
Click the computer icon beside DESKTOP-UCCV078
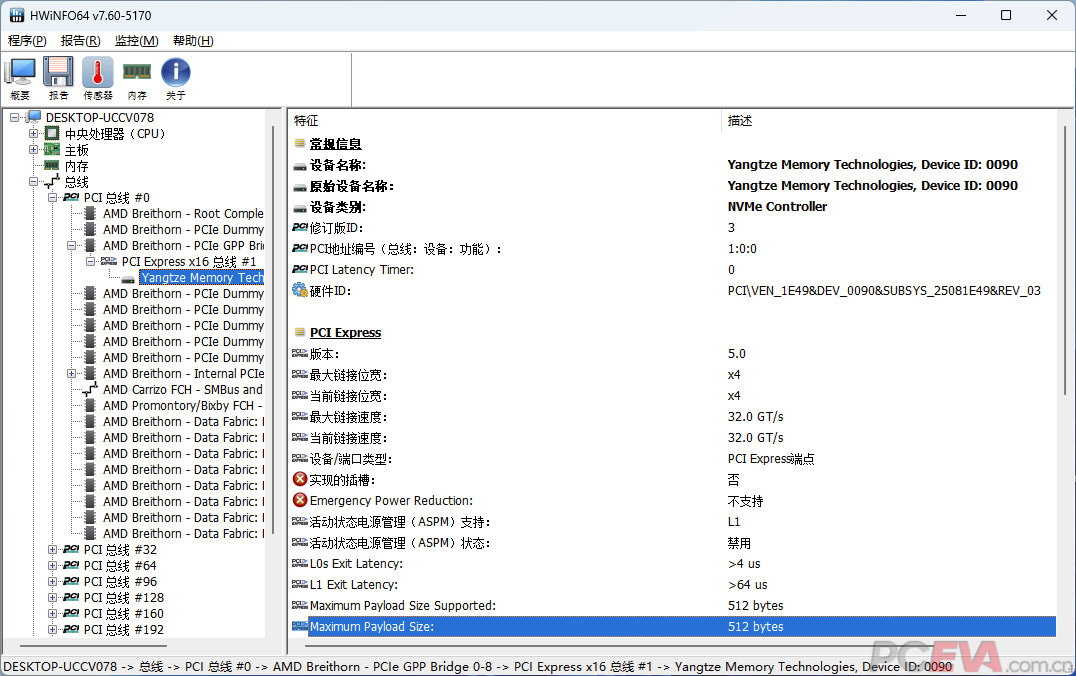point(34,117)
